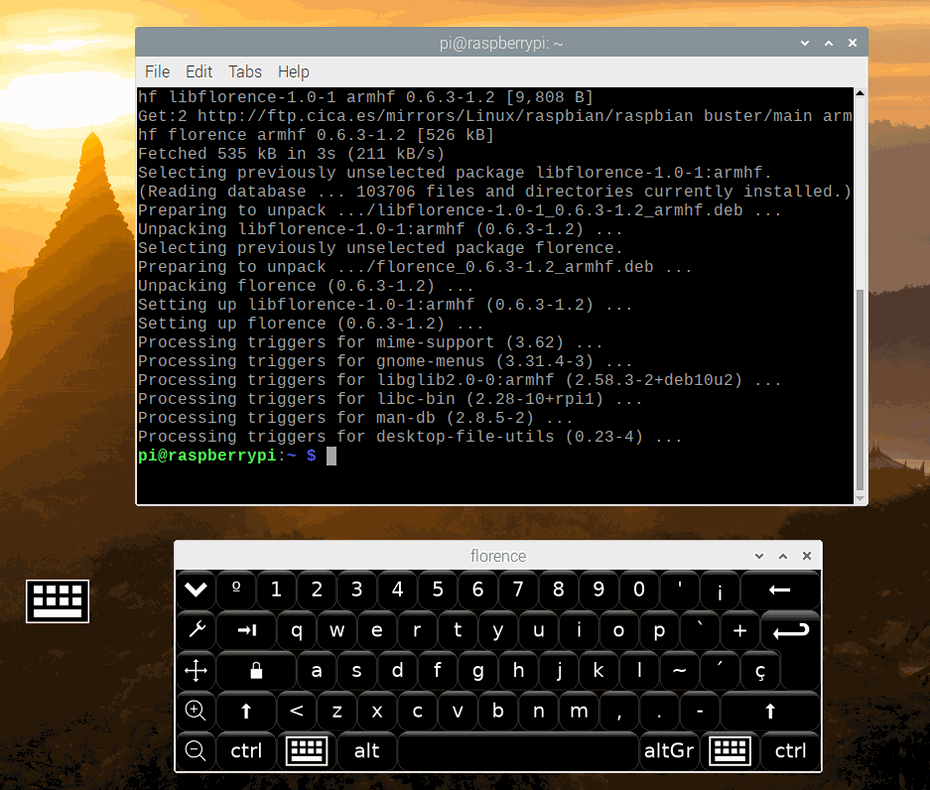
Task: Open Florence settings wrench key
Action: coord(196,630)
